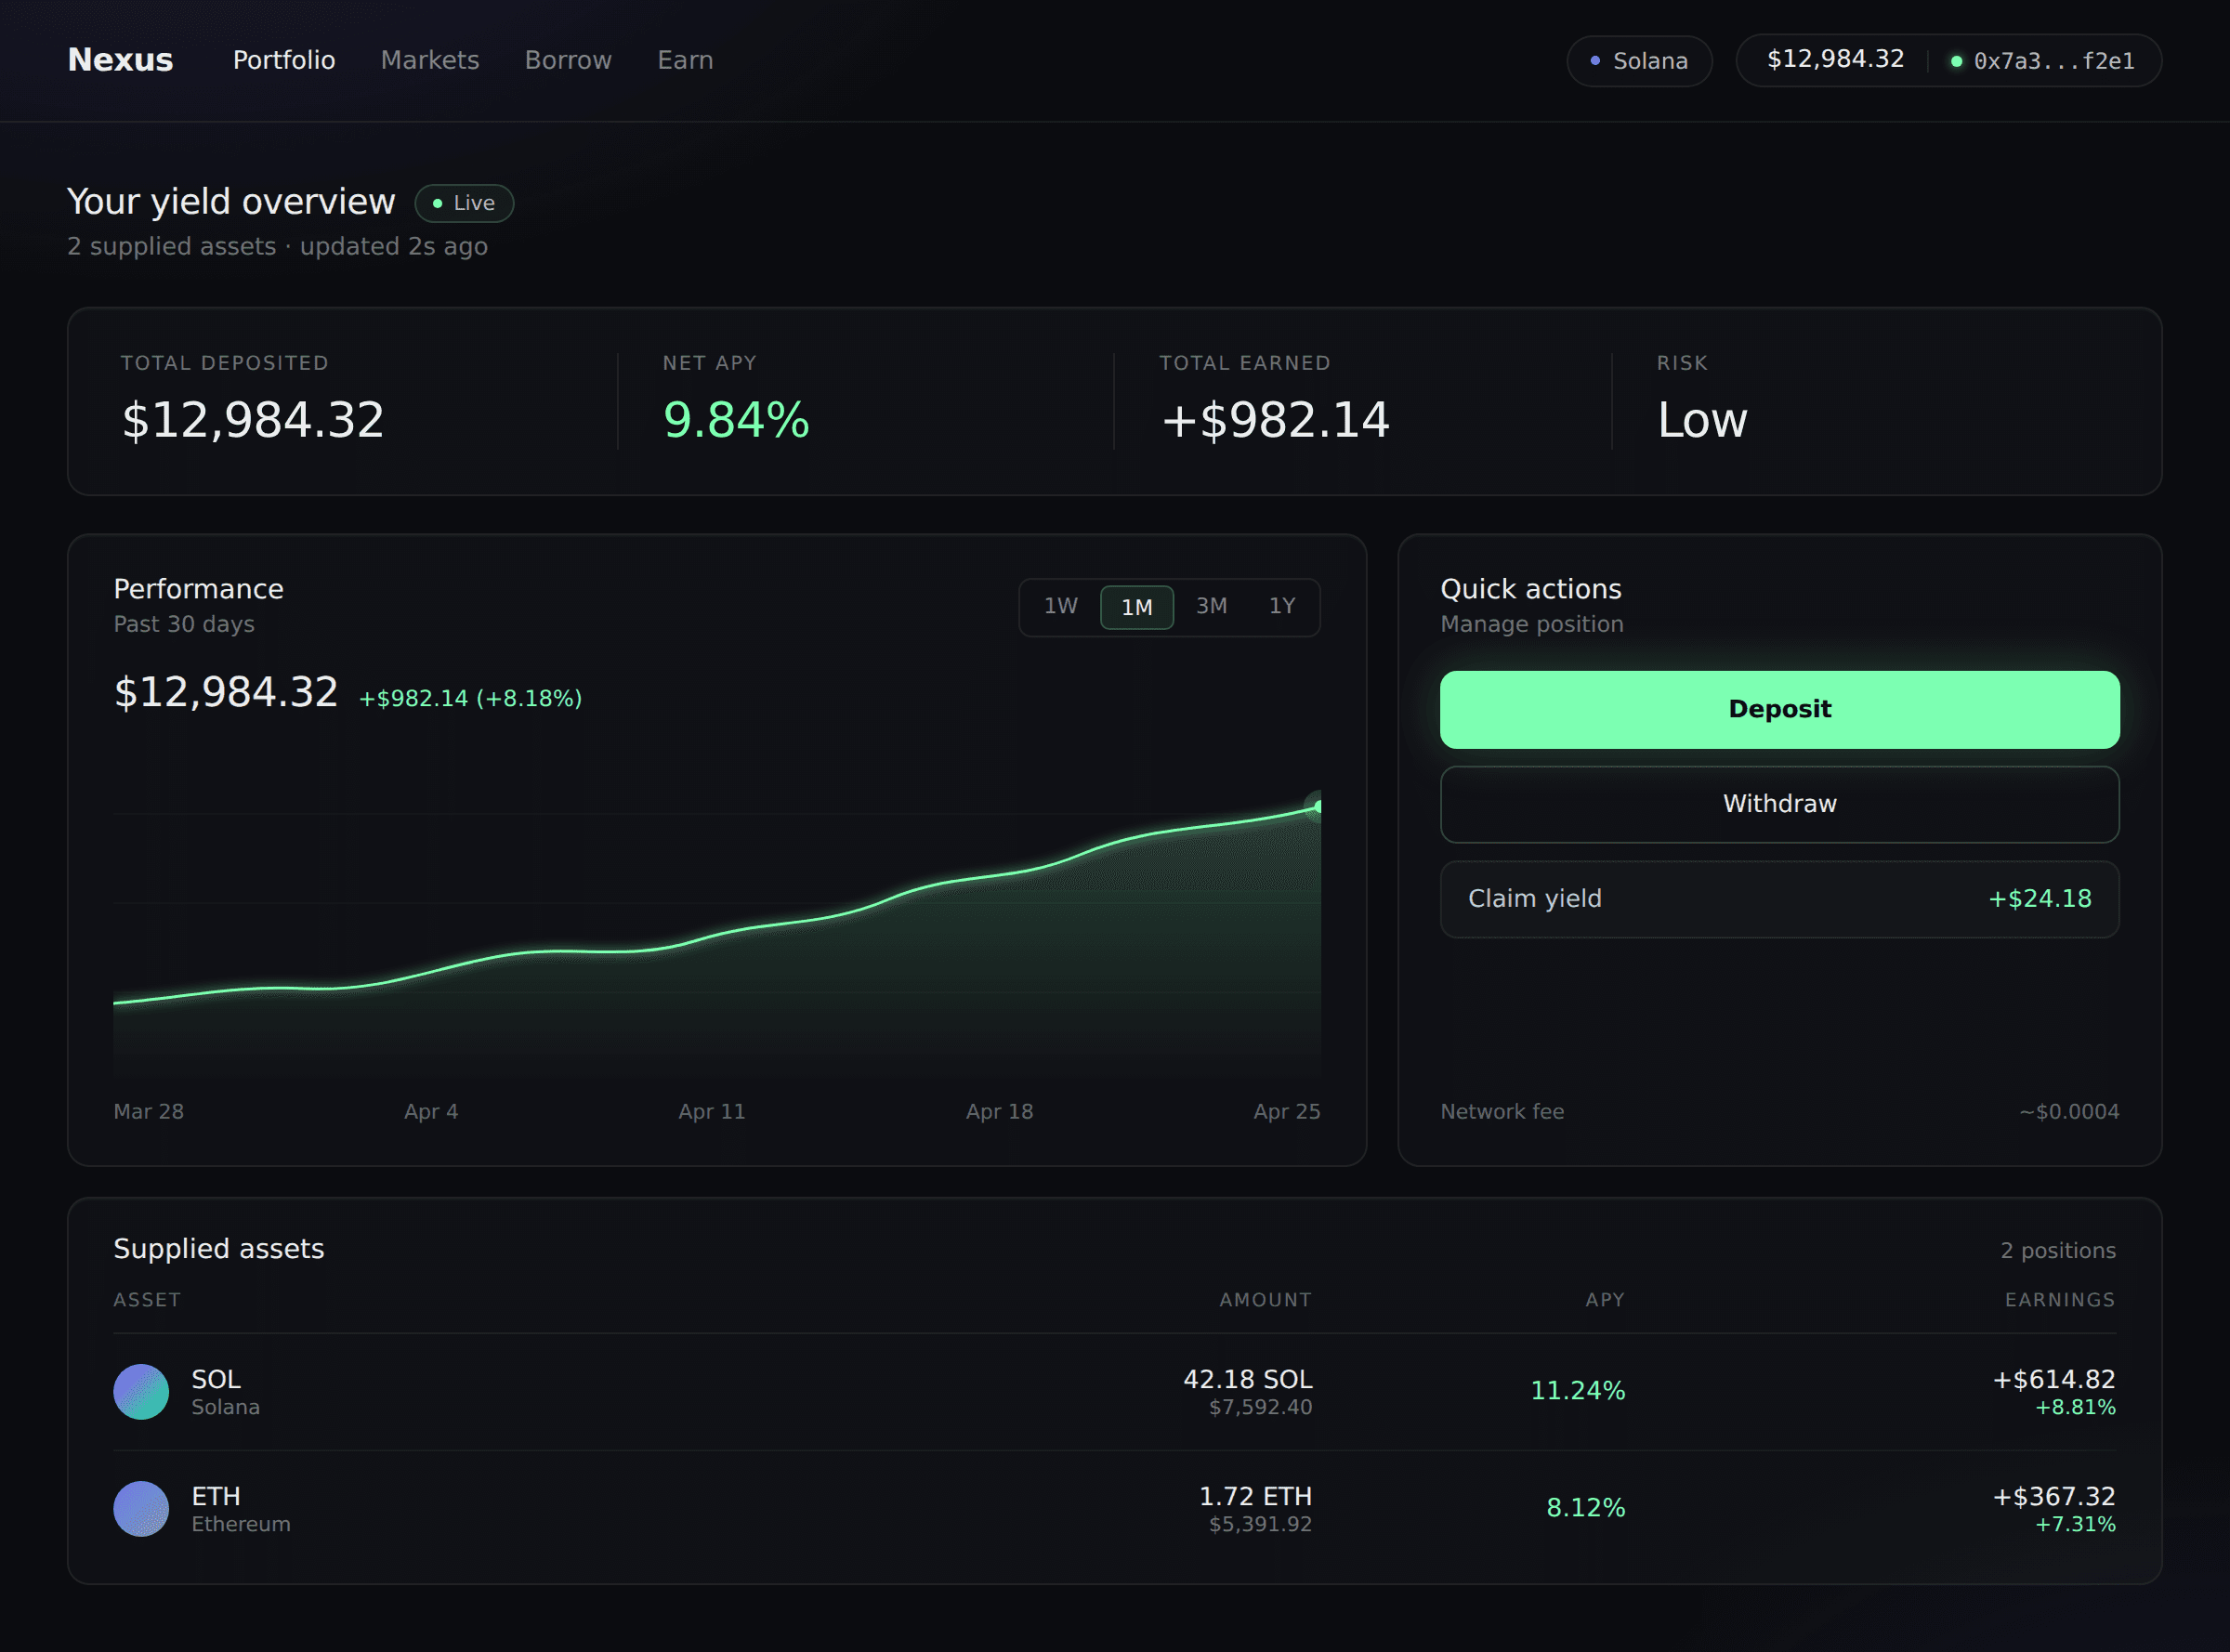The image size is (2230, 1652).
Task: Click the Total Deposited value $12,984.32
Action: point(253,420)
